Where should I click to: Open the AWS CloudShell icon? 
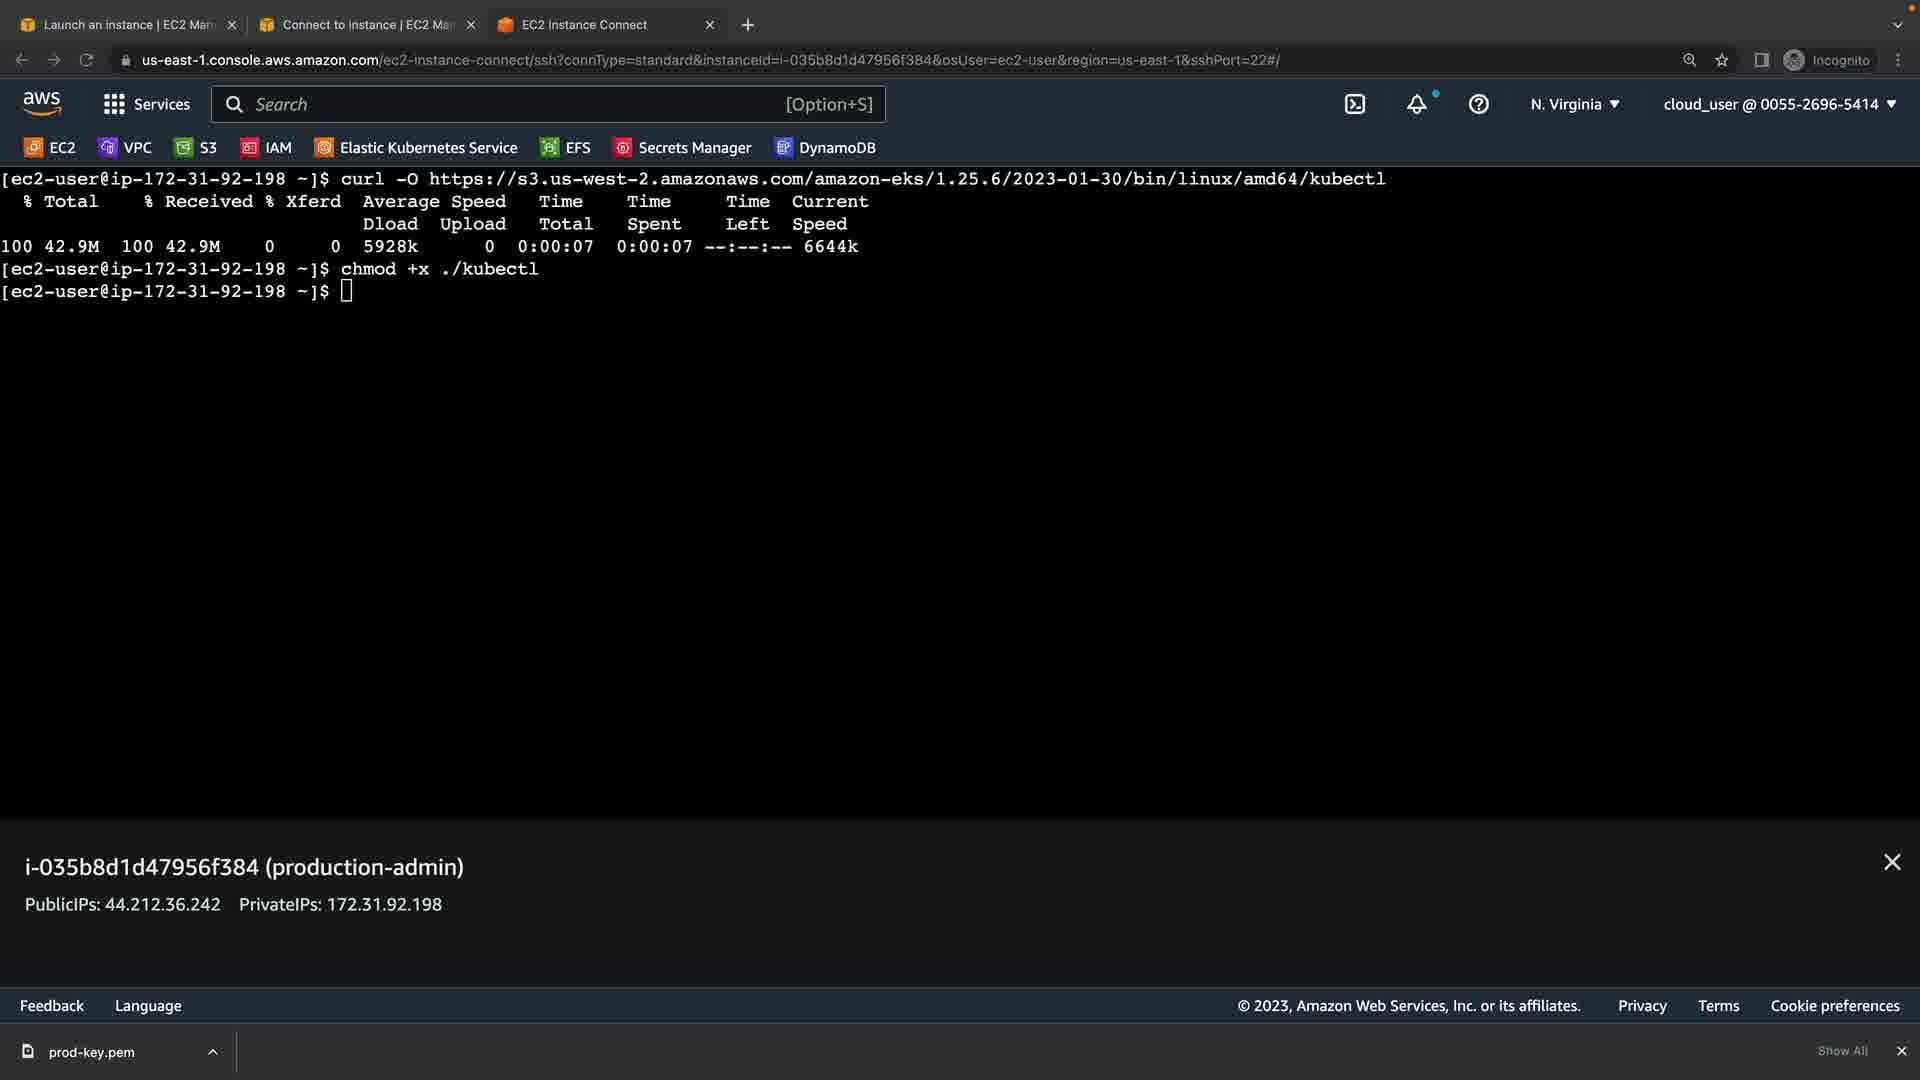1355,104
